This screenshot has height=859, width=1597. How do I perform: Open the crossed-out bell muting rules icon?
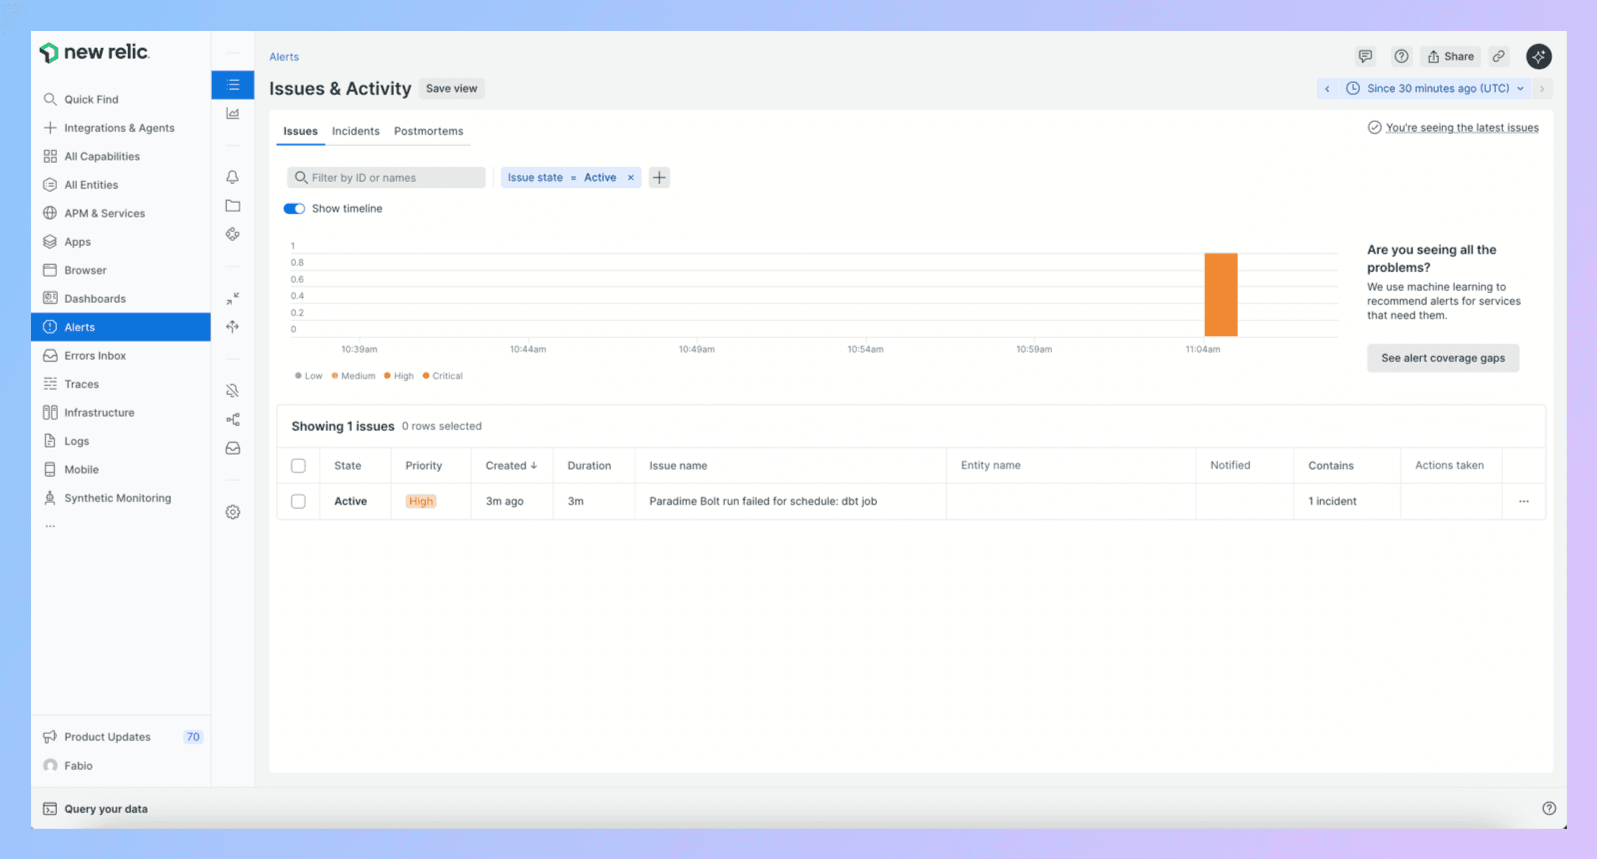coord(233,391)
